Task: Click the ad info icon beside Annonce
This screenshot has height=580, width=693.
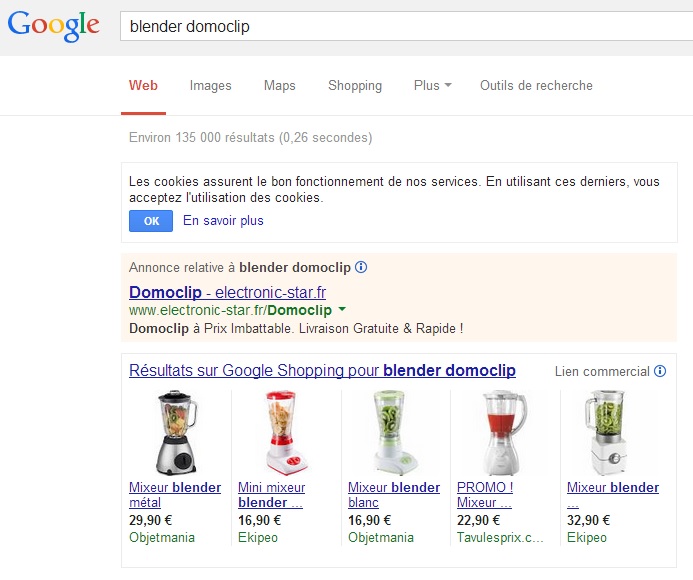Action: click(361, 267)
